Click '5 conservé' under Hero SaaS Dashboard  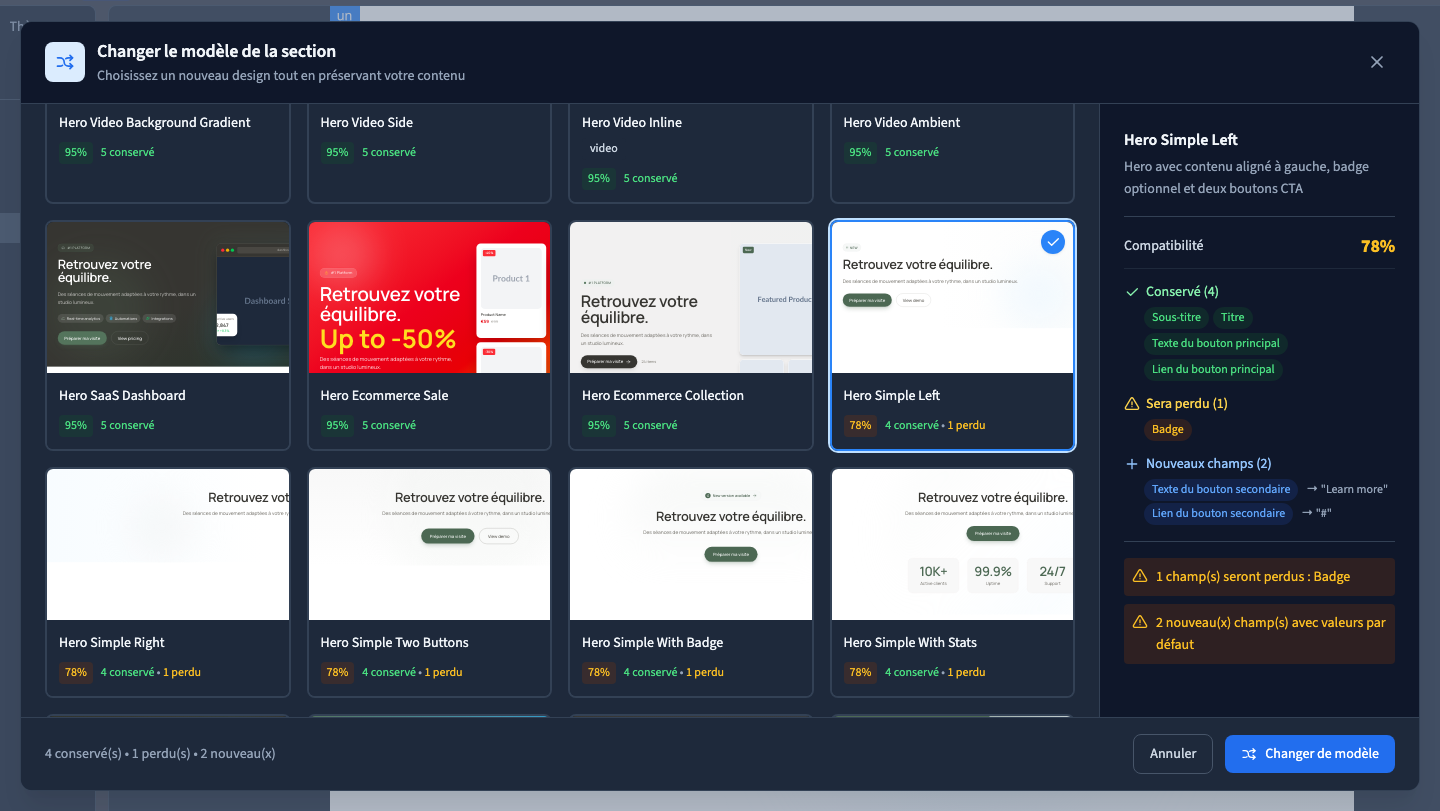click(x=127, y=426)
